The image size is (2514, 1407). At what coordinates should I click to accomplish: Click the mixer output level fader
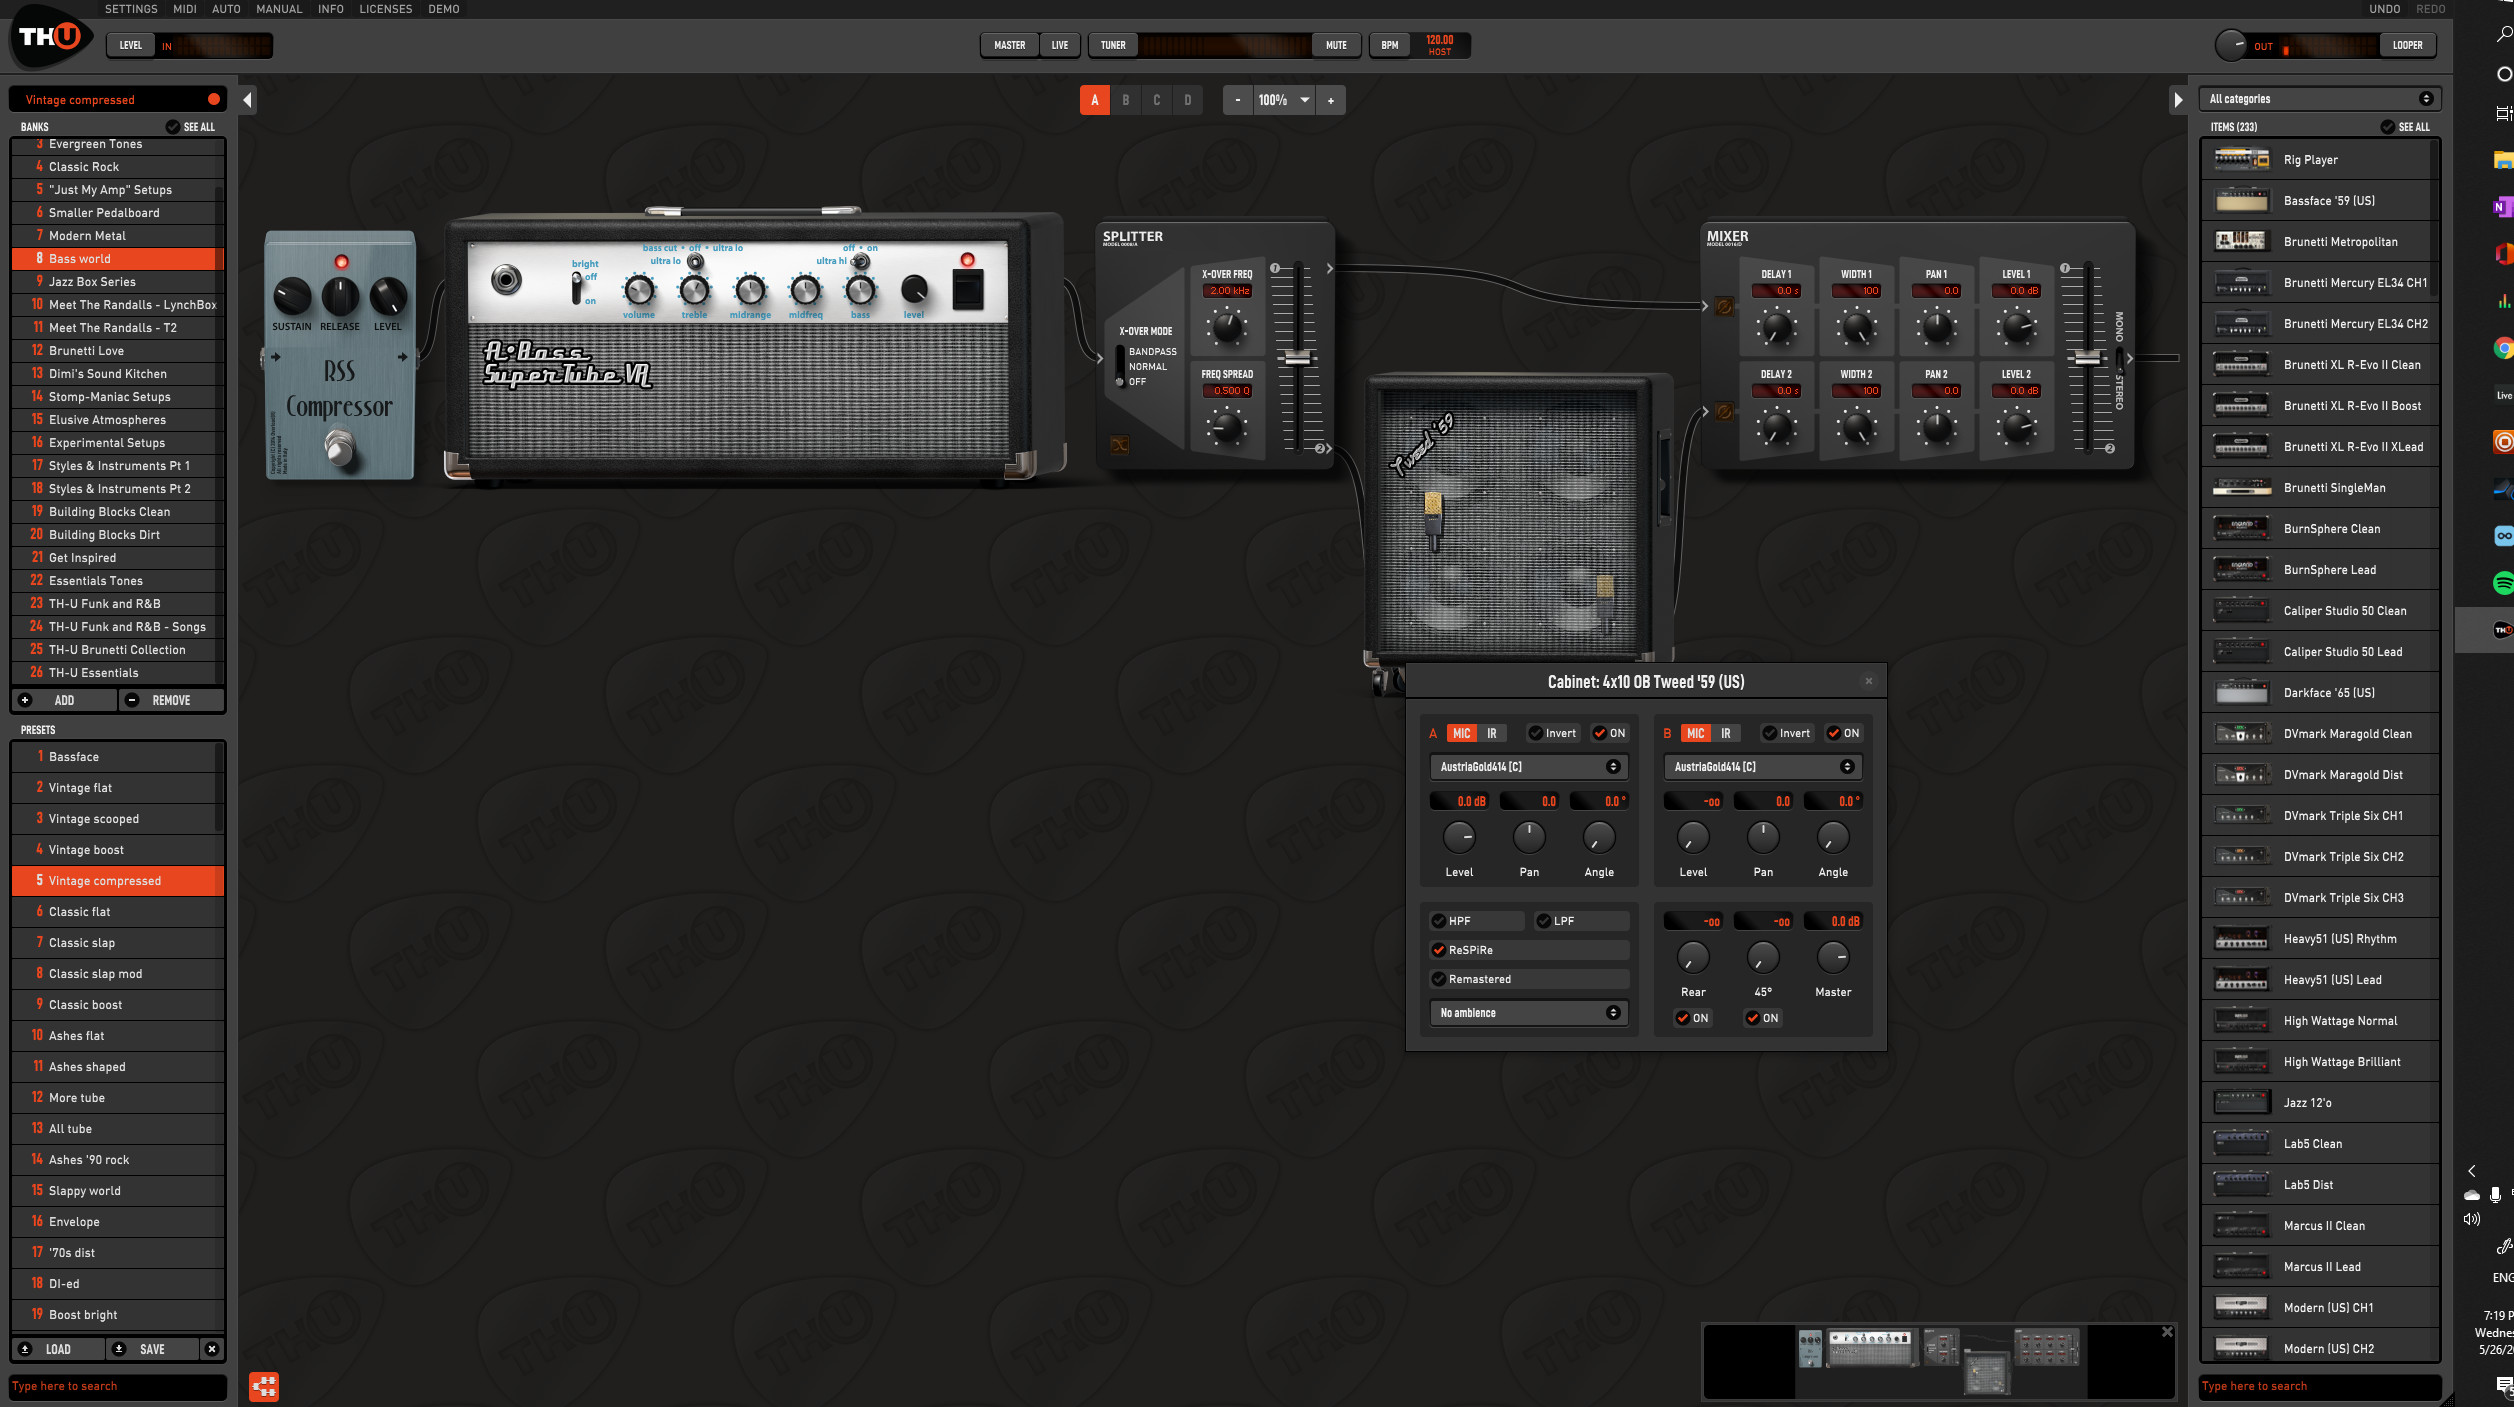click(2087, 357)
